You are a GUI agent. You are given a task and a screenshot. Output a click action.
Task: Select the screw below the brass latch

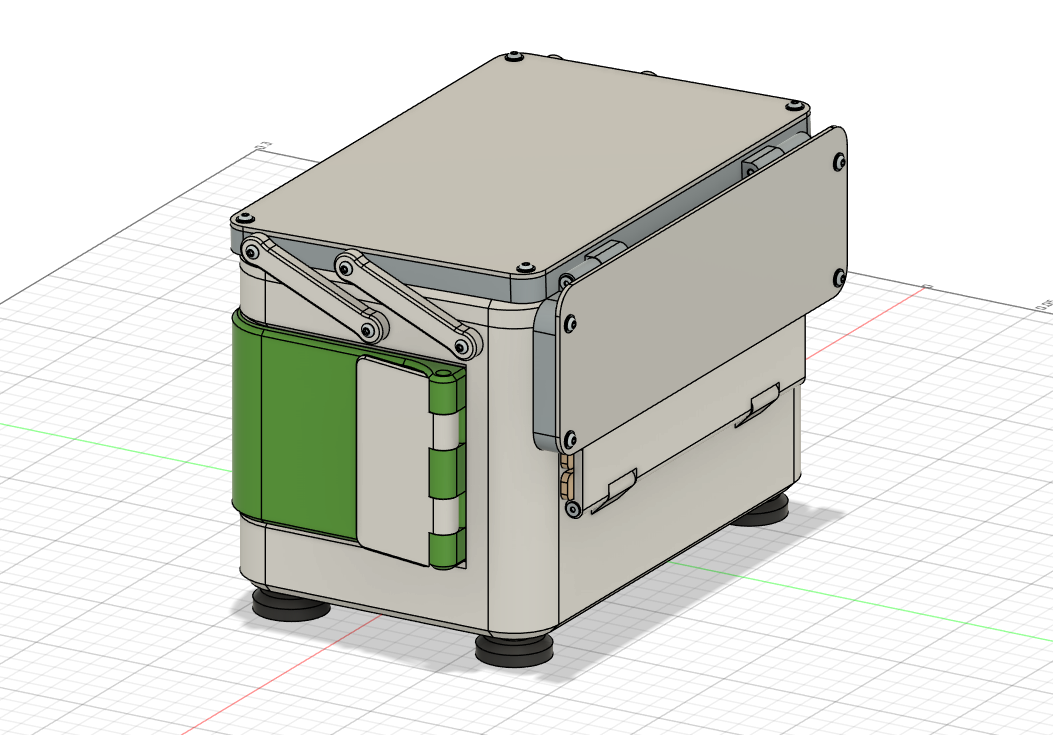(x=573, y=509)
